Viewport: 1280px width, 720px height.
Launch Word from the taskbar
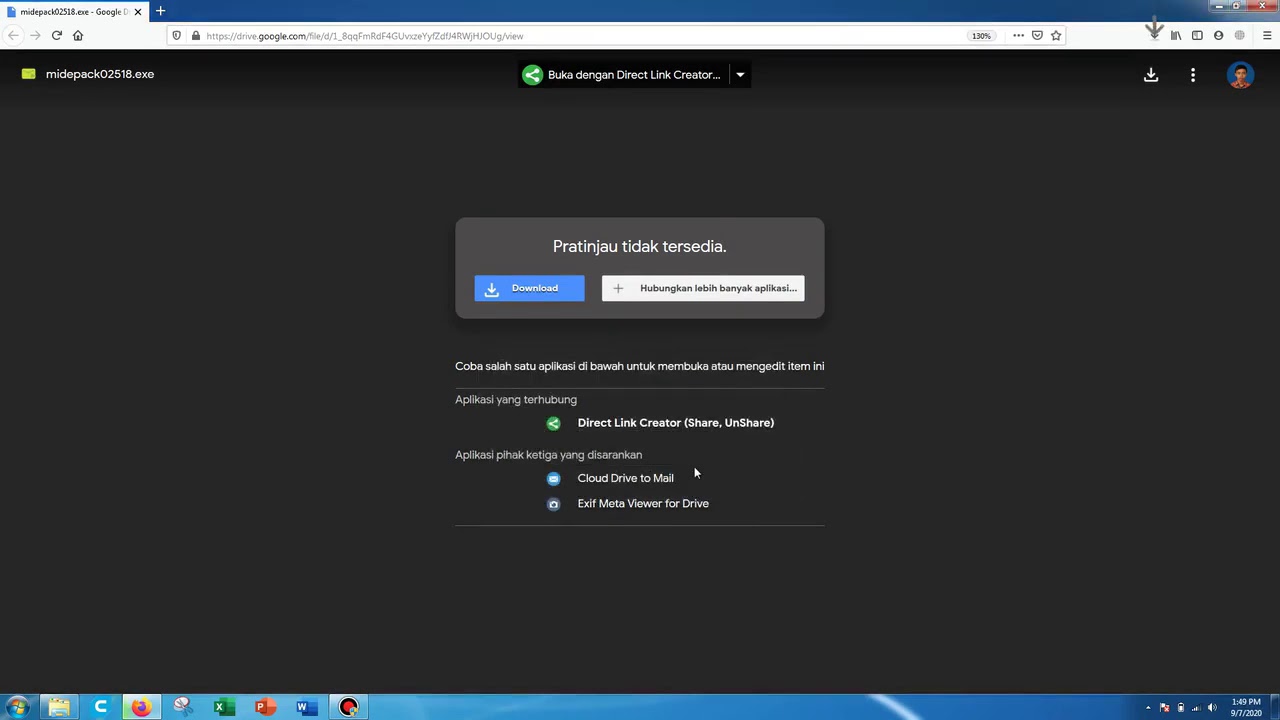pyautogui.click(x=306, y=707)
